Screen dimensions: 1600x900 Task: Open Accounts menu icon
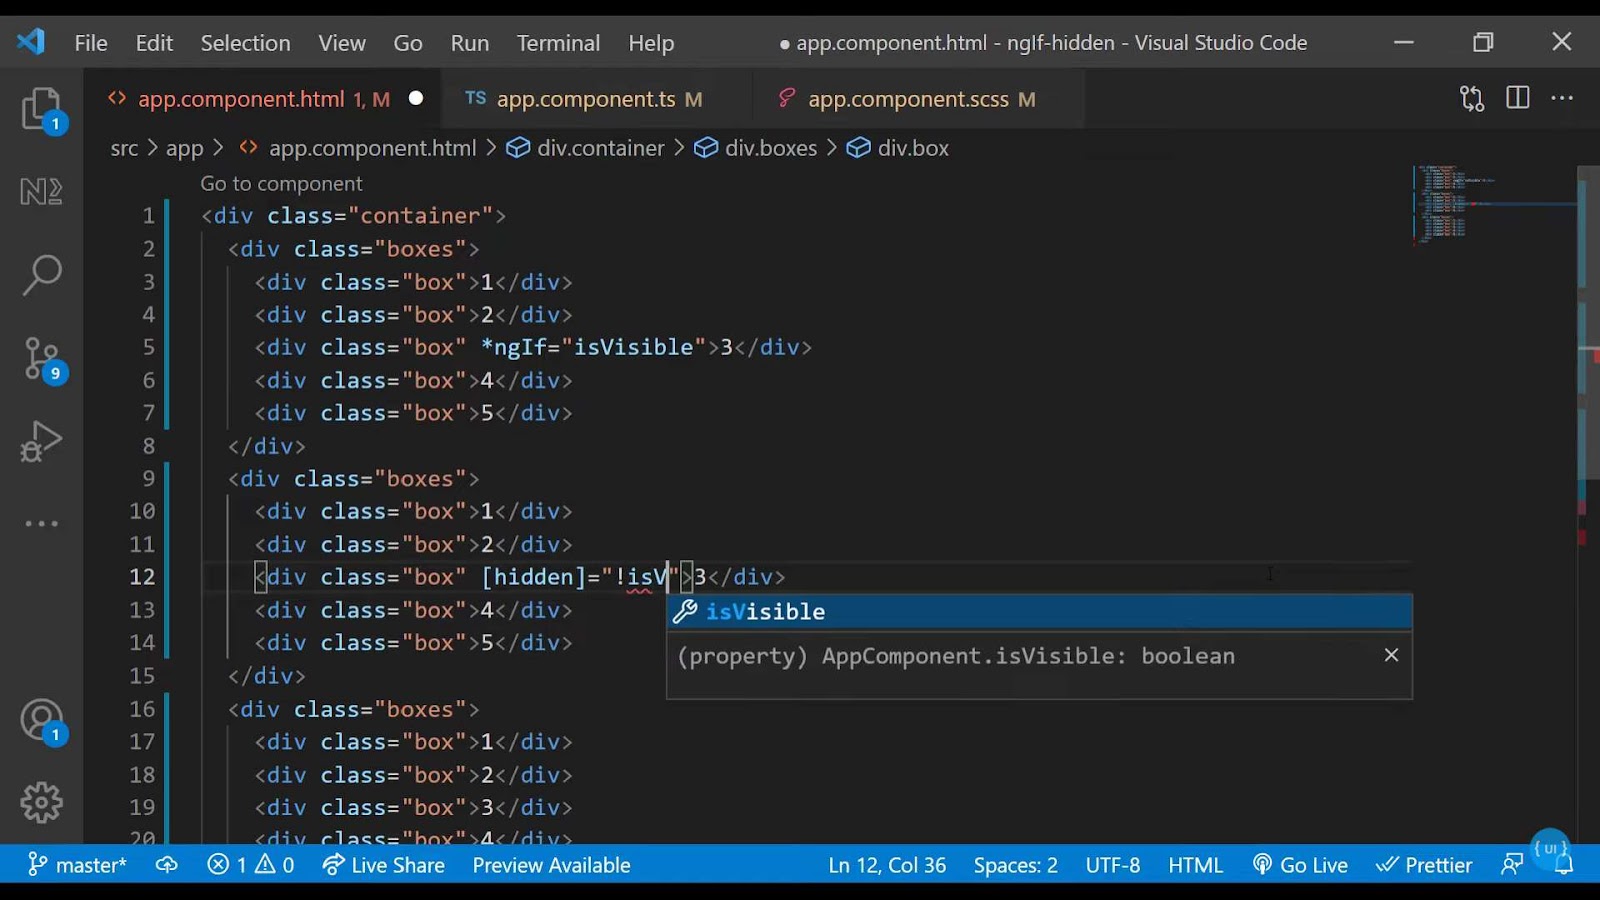(42, 721)
